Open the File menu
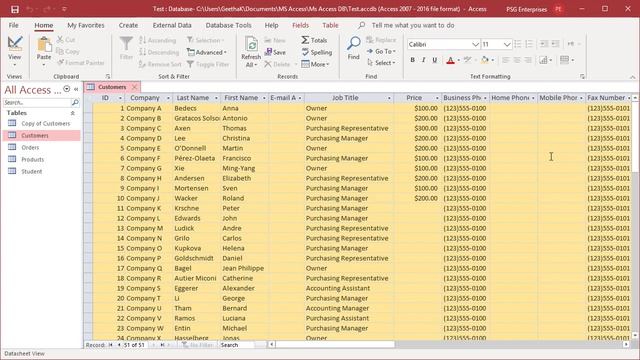Screen dimensions: 640x360 point(13,25)
